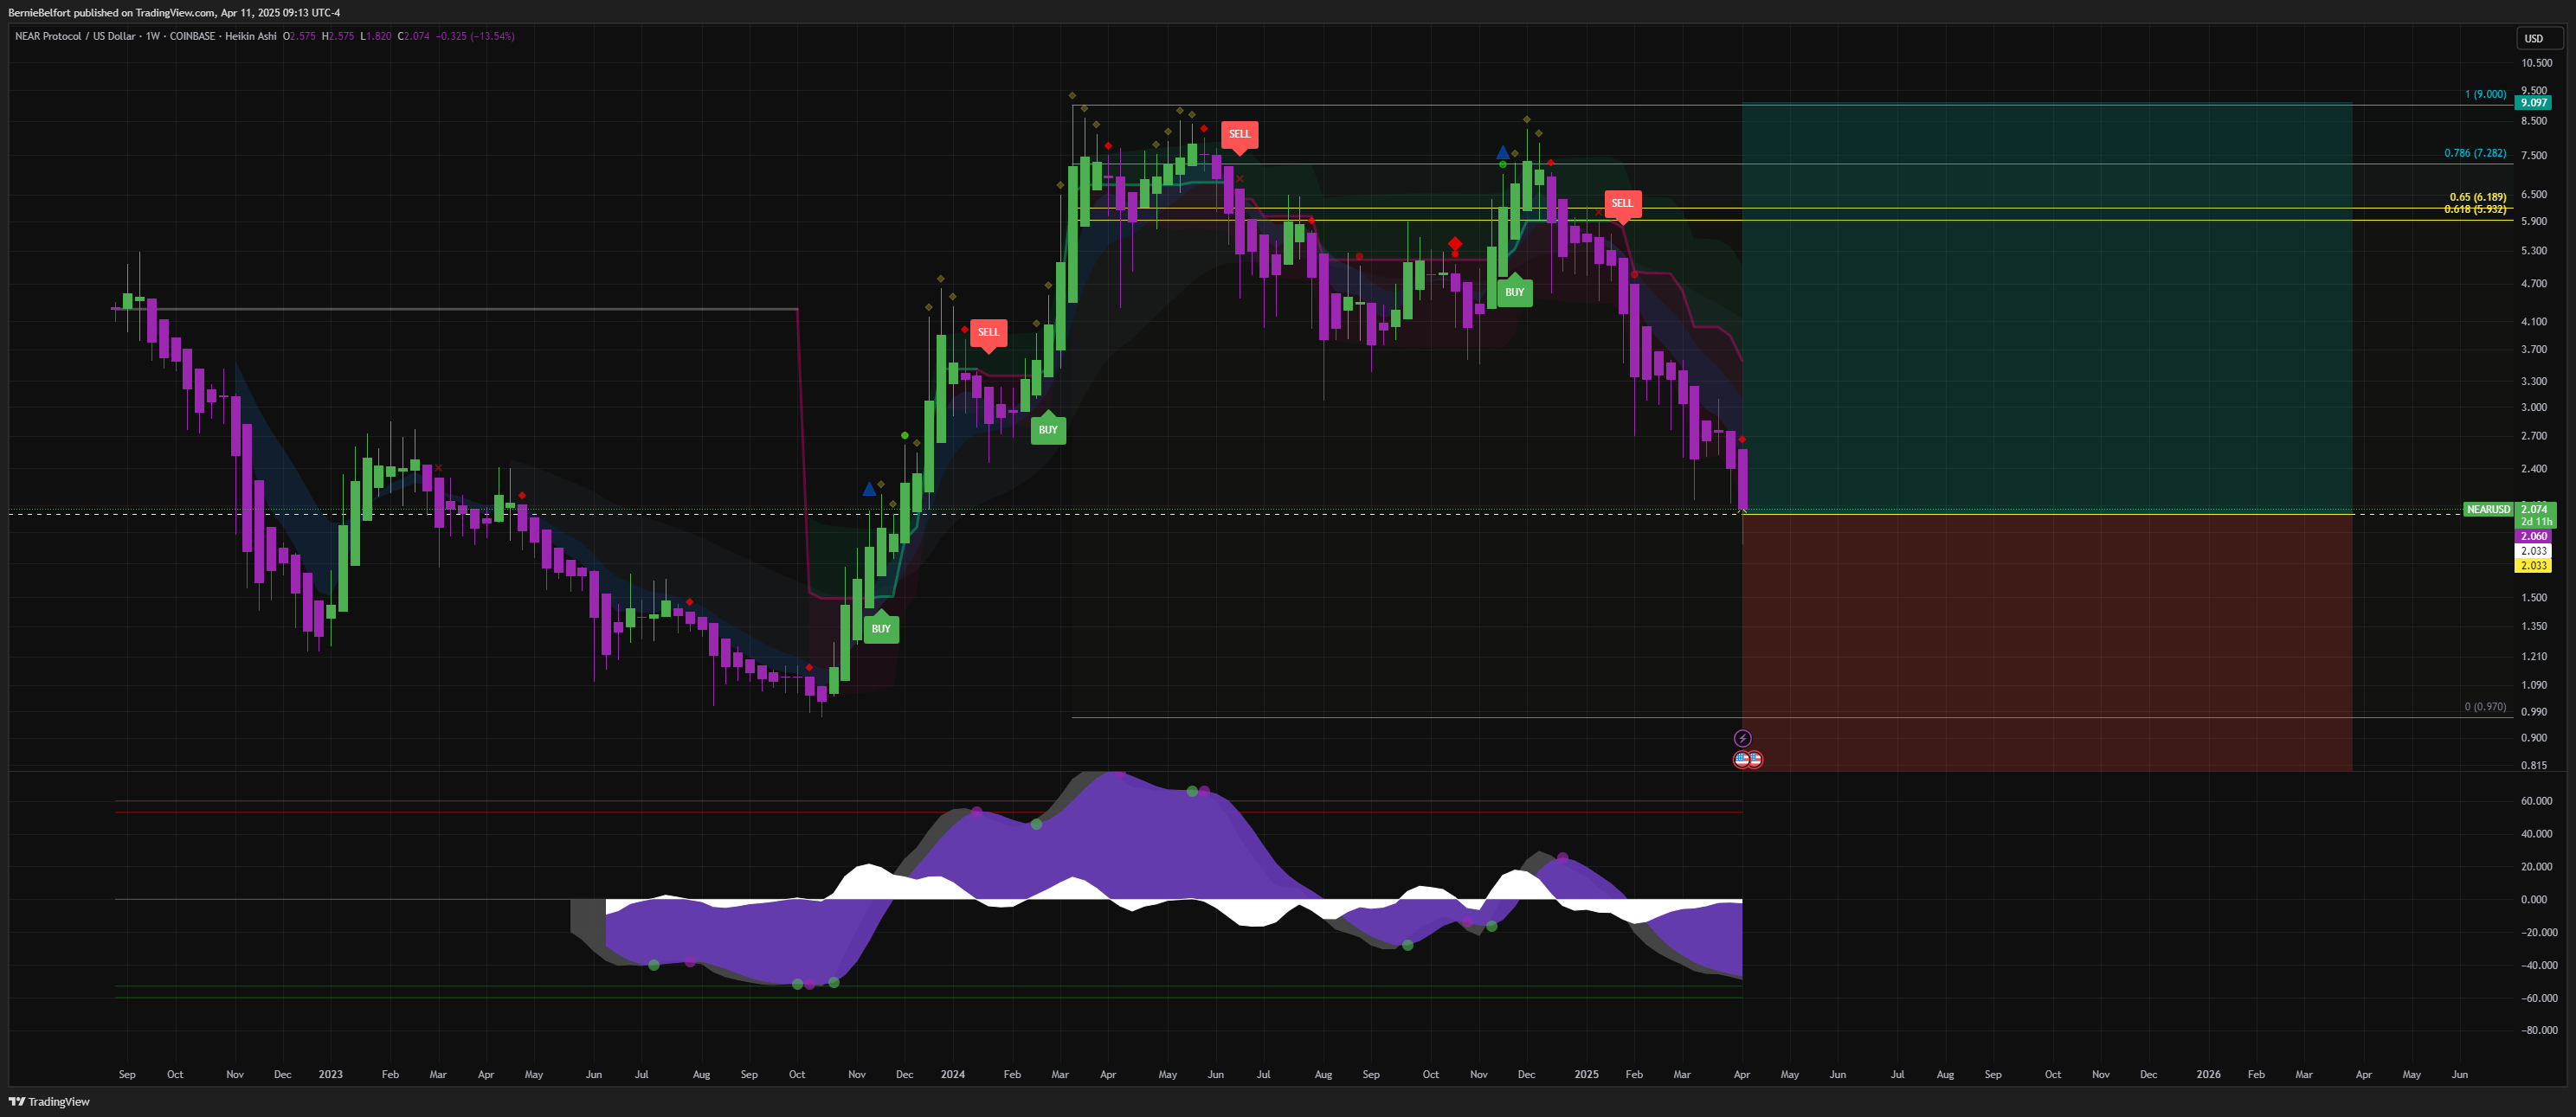Screen dimensions: 2576x1117
Task: Click the 0.000 oscillator axis value
Action: coord(2534,900)
